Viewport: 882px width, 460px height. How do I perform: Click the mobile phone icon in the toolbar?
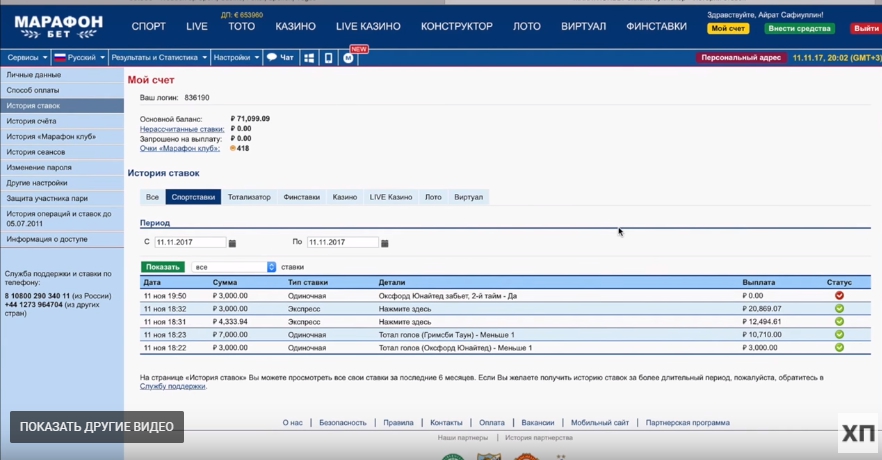pos(328,58)
